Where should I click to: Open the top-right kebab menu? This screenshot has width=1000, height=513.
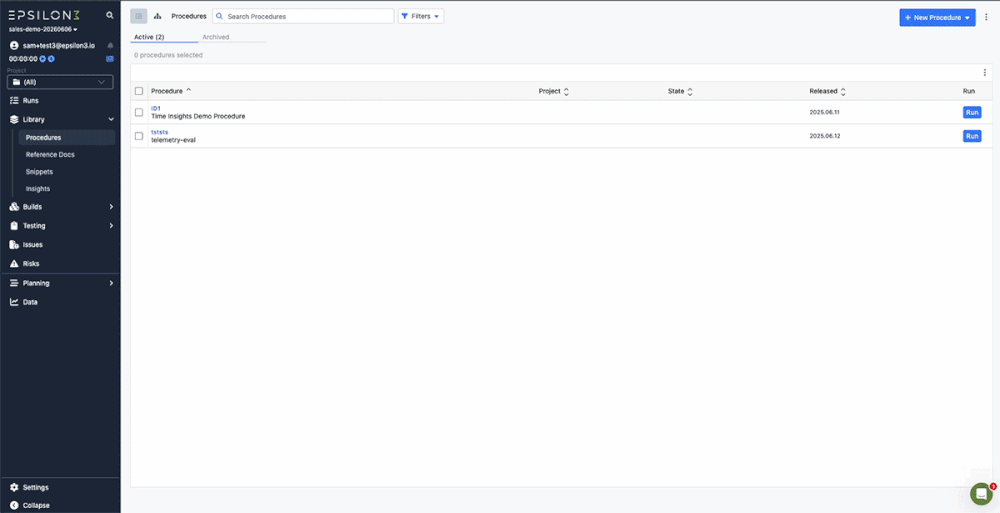[x=986, y=17]
